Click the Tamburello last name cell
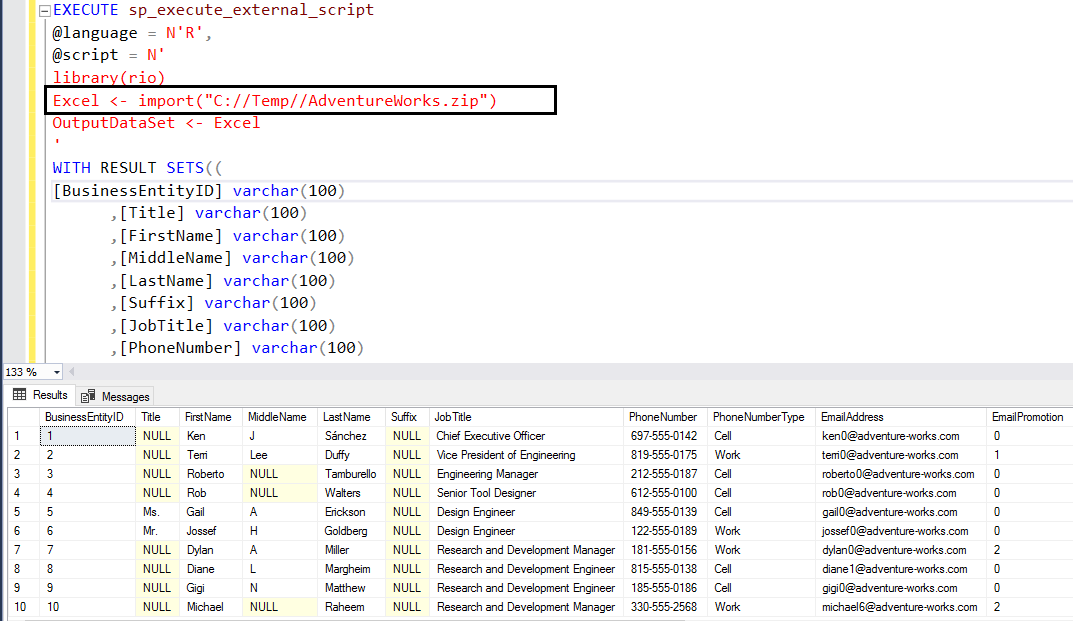 pyautogui.click(x=350, y=474)
